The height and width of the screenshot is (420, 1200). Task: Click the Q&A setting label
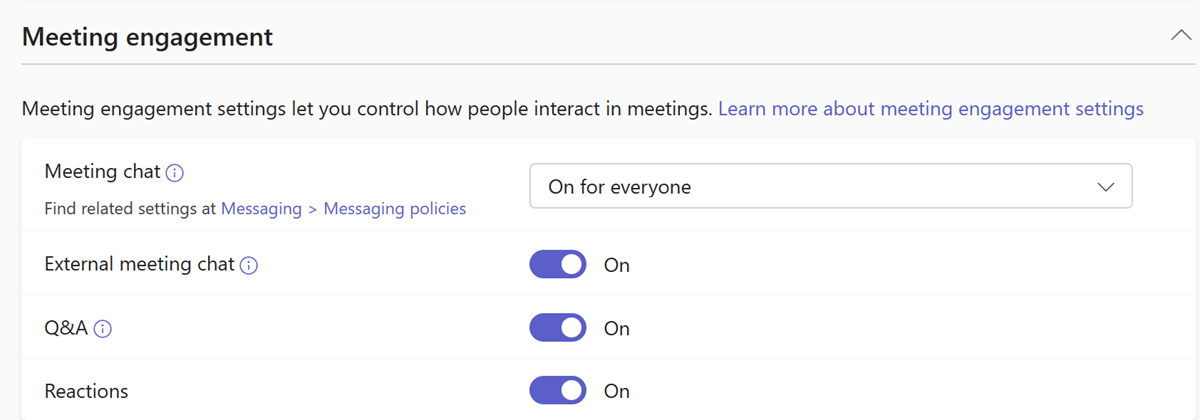point(66,328)
